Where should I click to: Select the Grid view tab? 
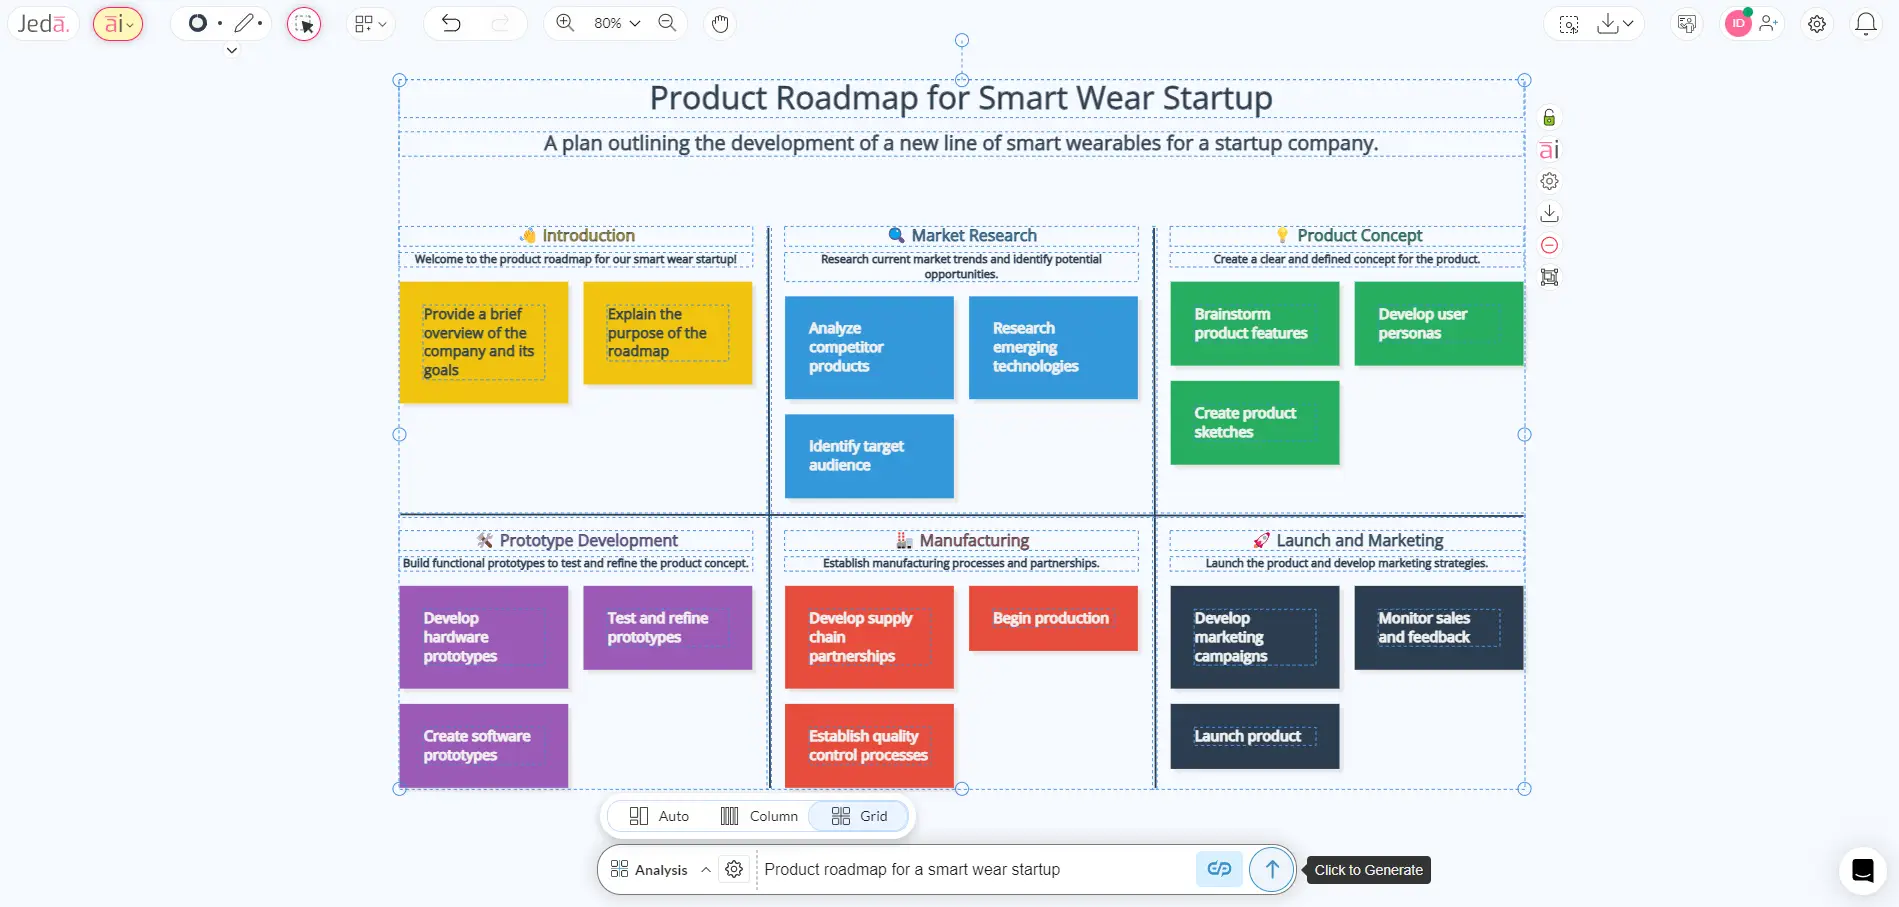click(858, 816)
